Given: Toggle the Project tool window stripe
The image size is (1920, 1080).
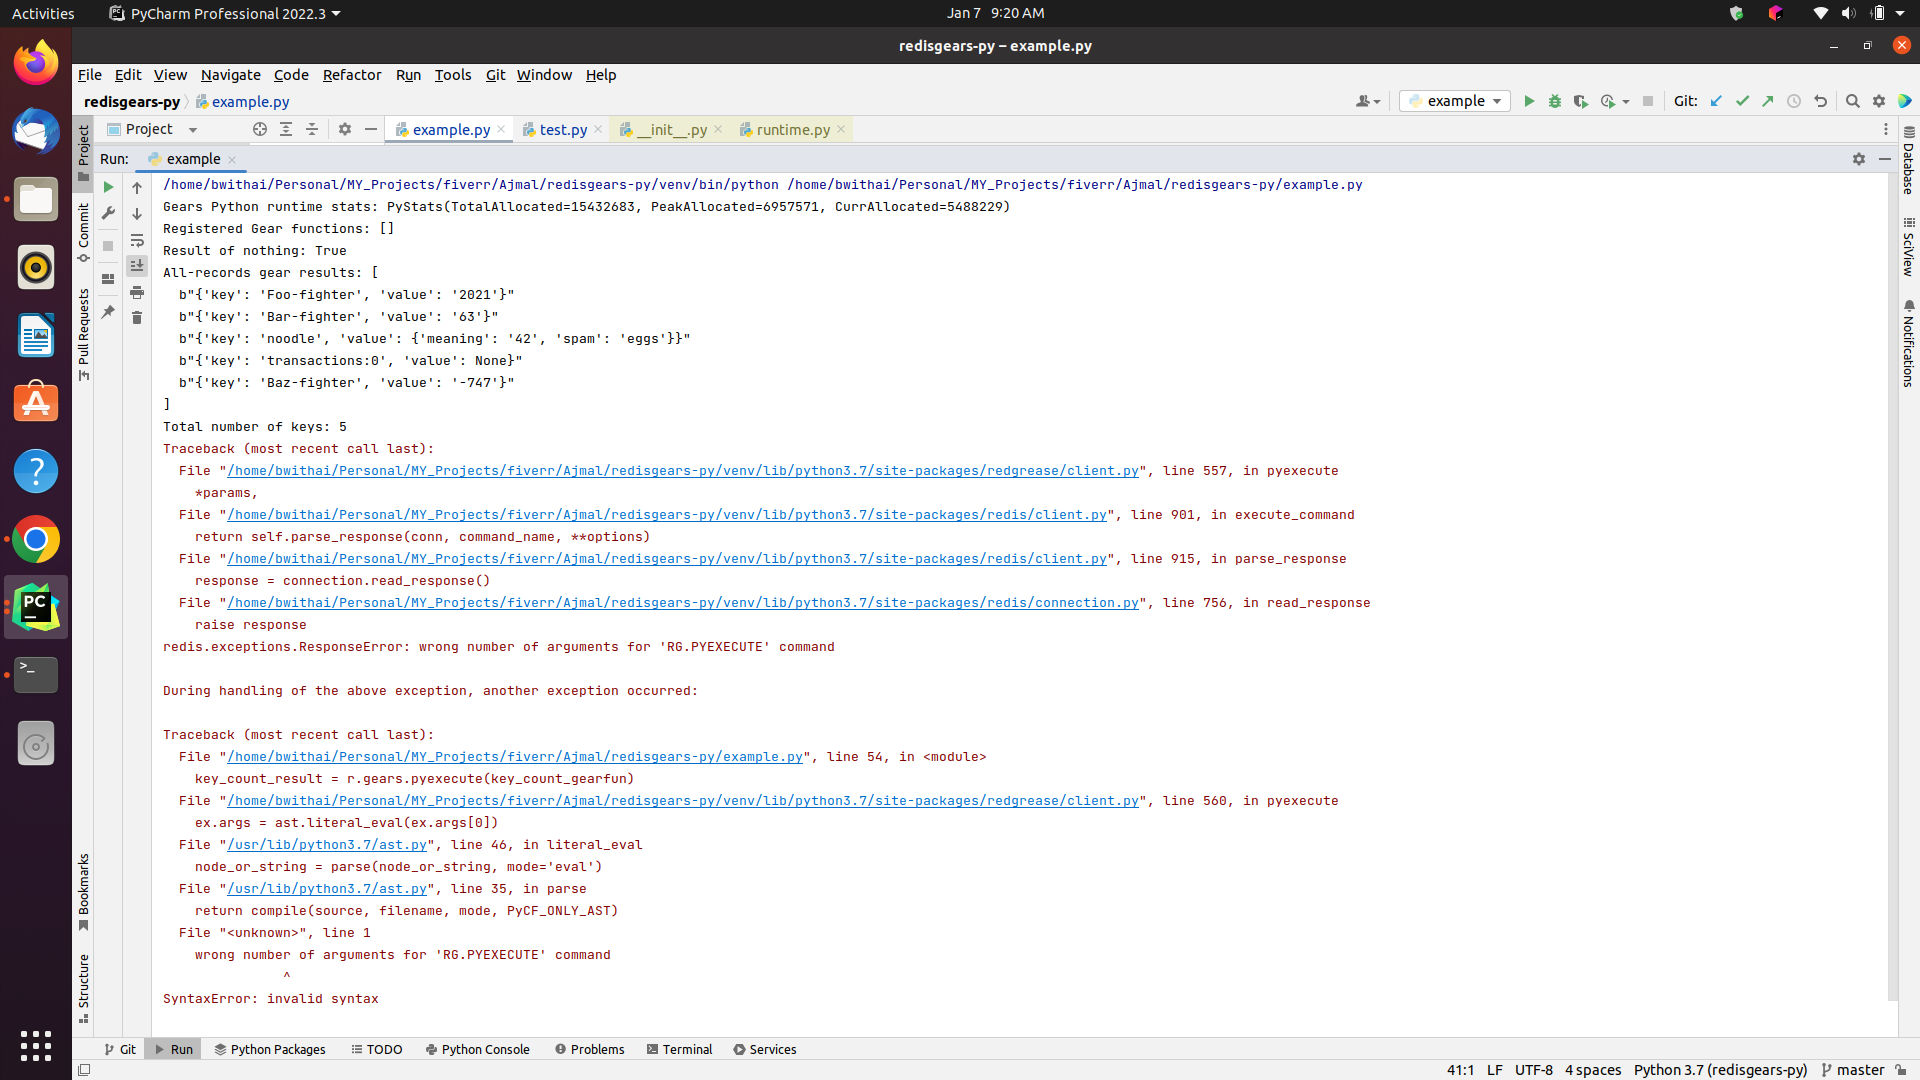Looking at the screenshot, I should [84, 153].
